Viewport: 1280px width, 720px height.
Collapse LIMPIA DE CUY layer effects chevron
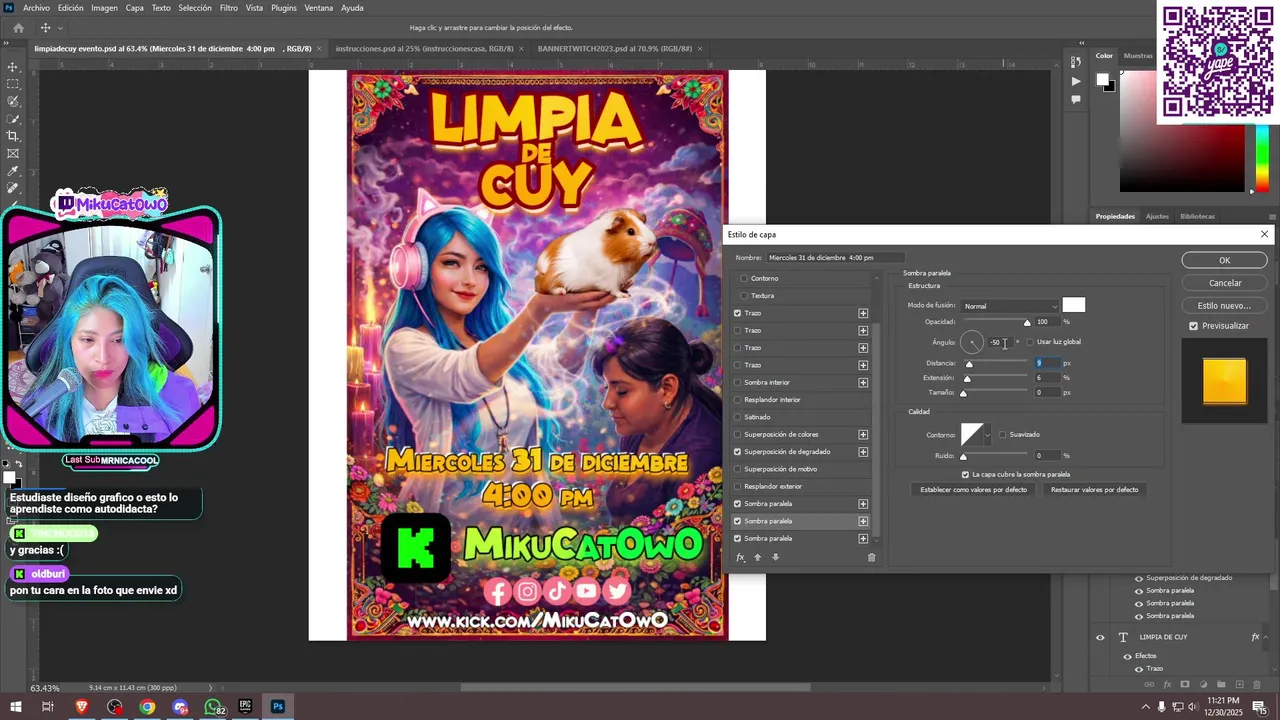1267,637
